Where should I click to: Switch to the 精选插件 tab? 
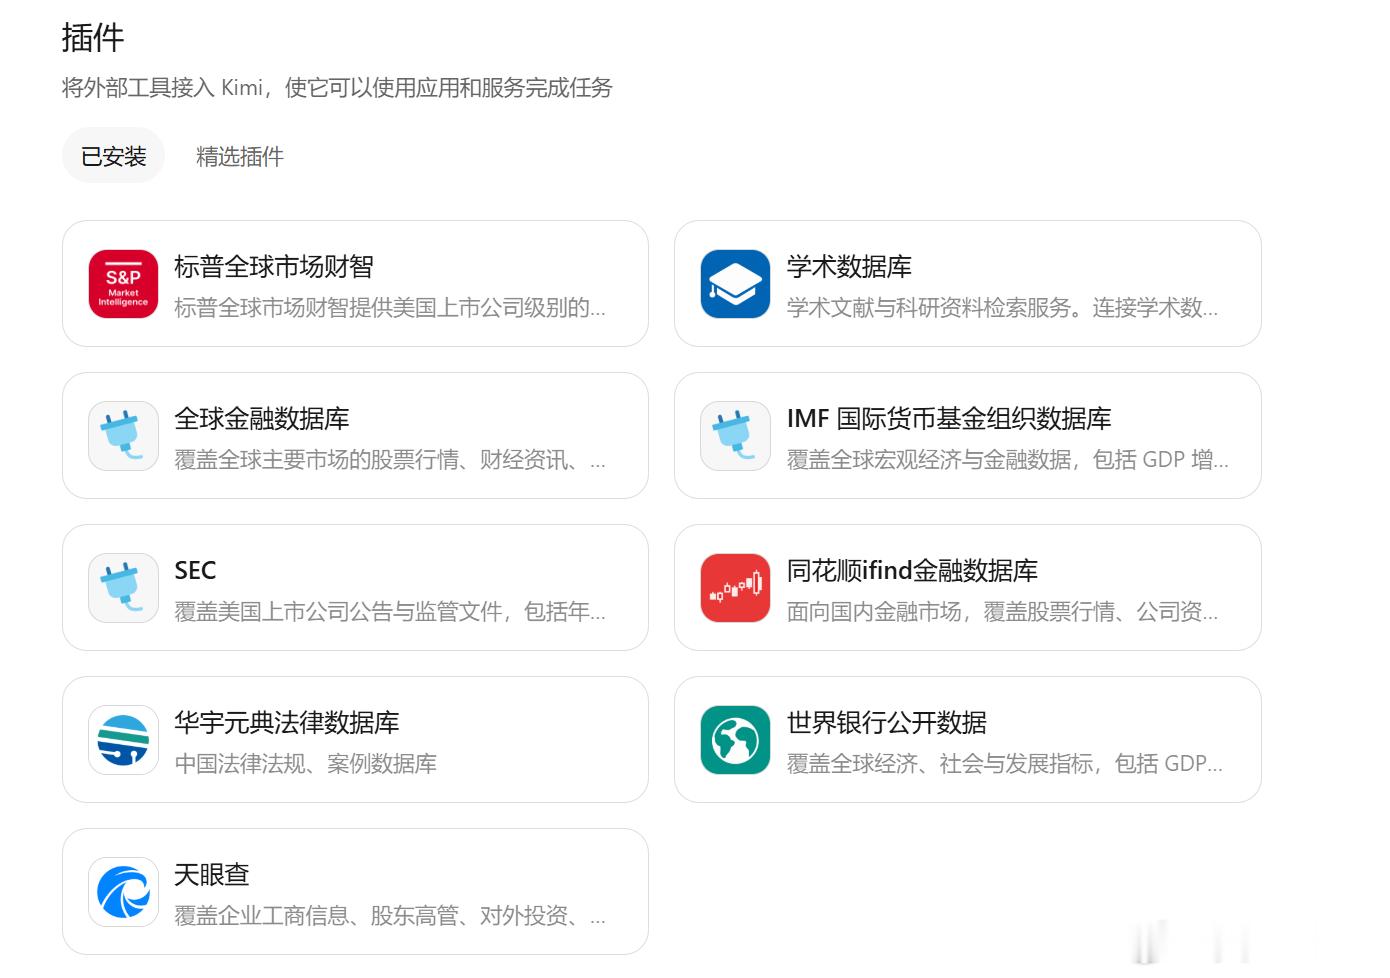240,156
